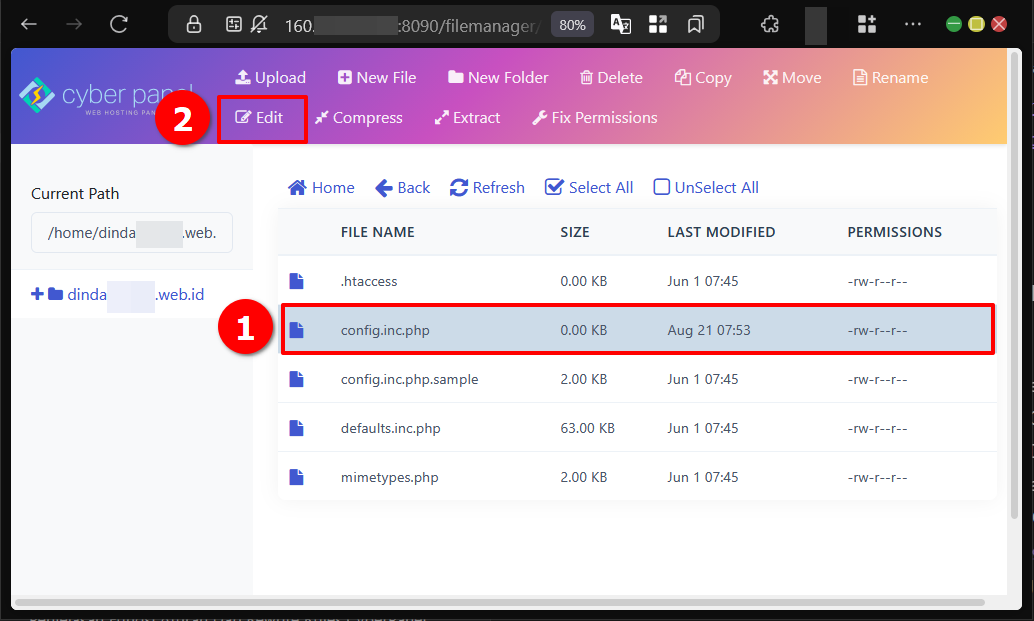
Task: Click the Current Path input field
Action: [x=131, y=233]
